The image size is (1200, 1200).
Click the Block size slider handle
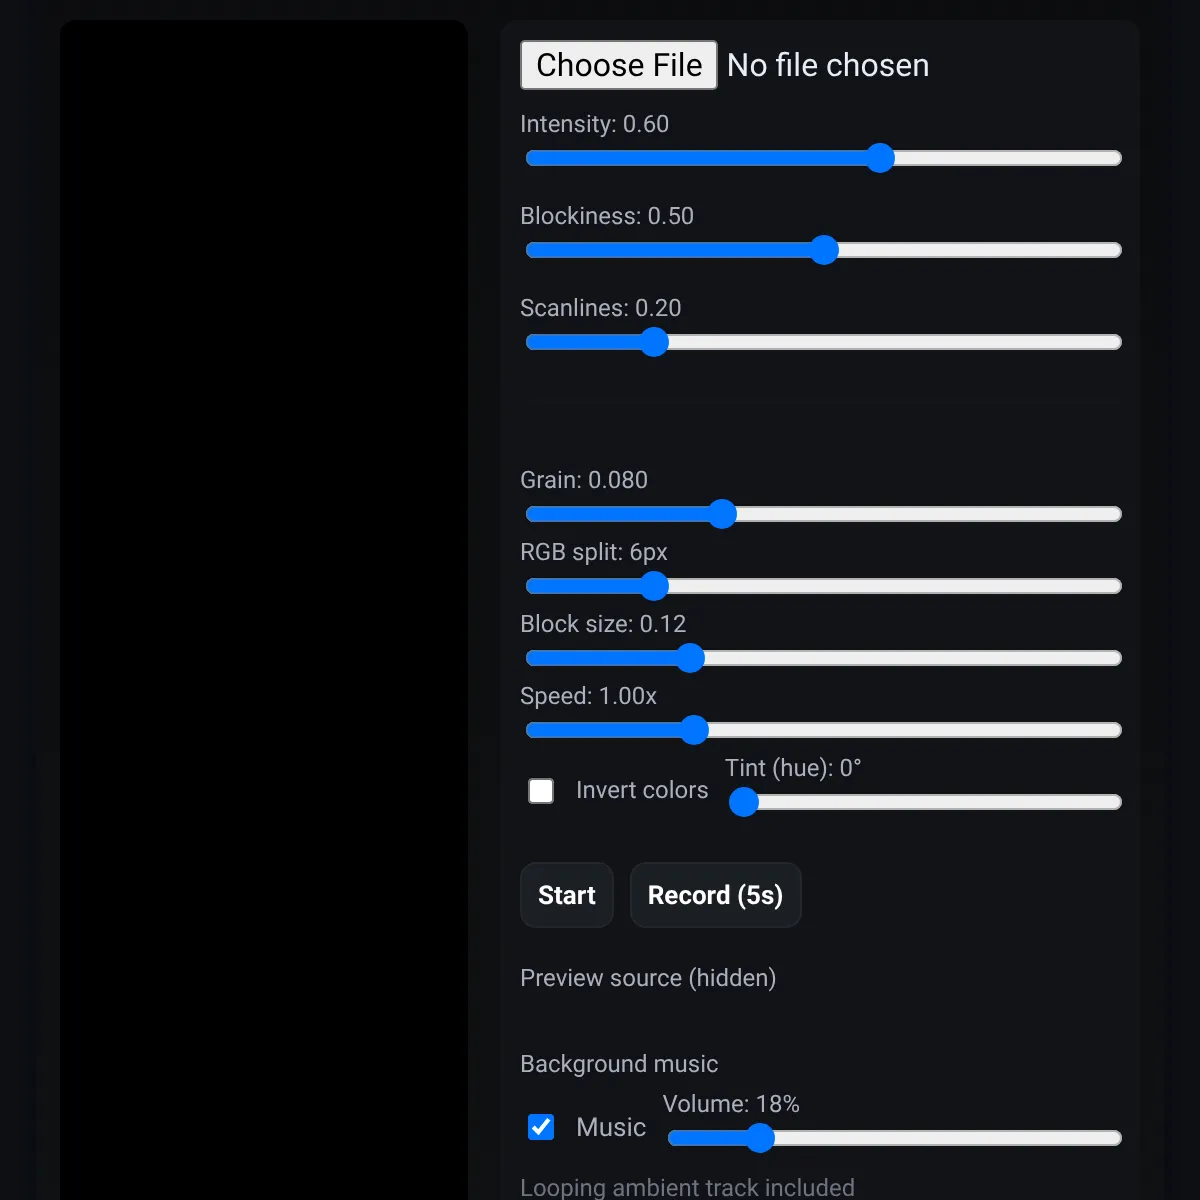click(690, 658)
